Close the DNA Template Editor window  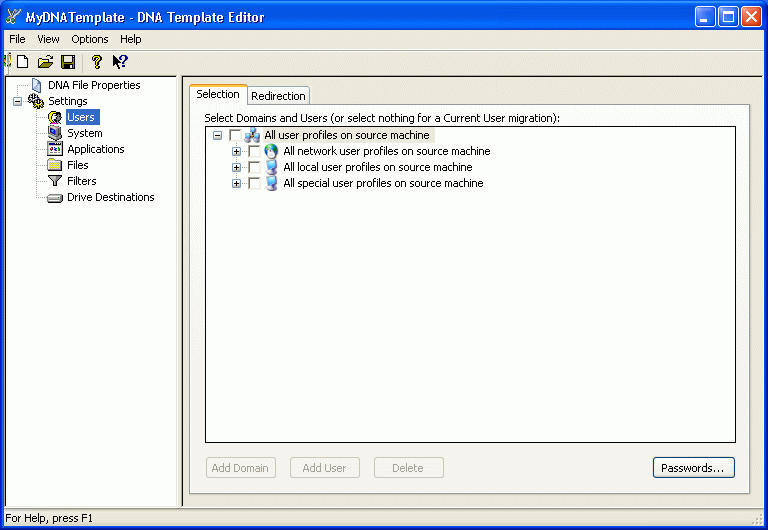[751, 17]
